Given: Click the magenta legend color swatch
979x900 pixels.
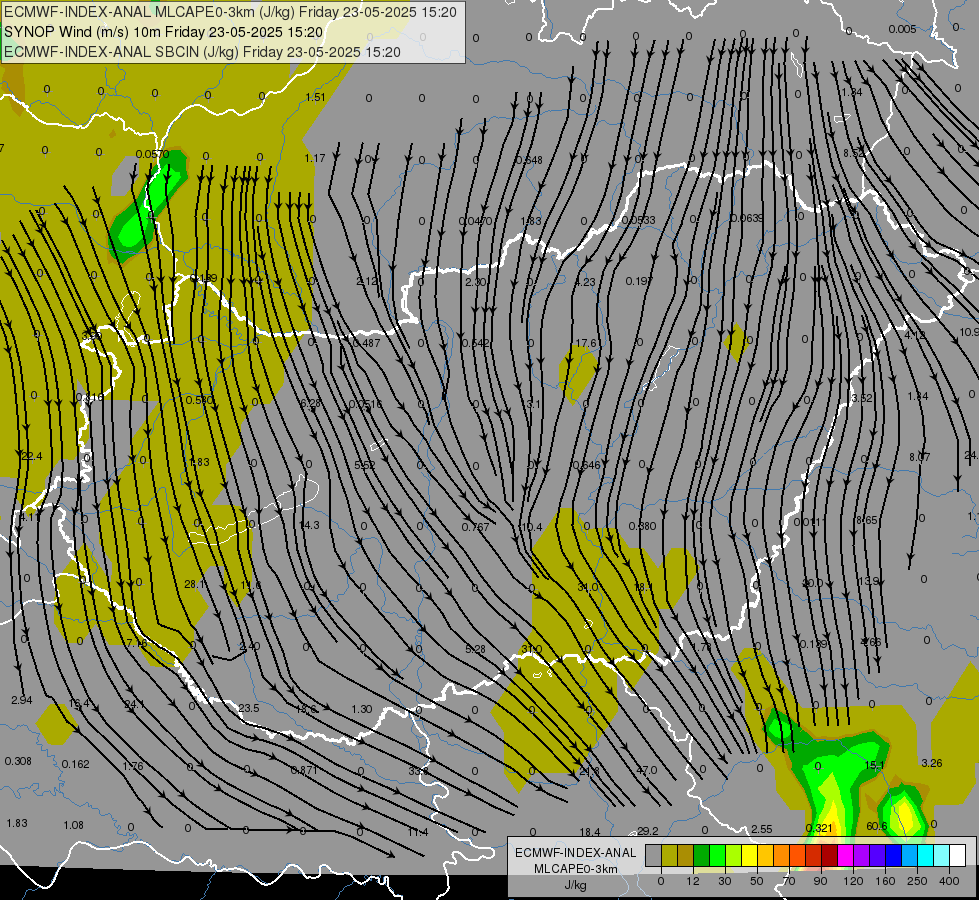Looking at the screenshot, I should point(845,855).
